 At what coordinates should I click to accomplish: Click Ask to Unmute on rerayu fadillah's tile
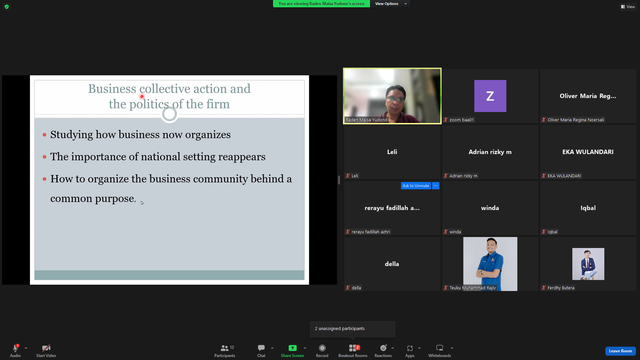[x=416, y=186]
